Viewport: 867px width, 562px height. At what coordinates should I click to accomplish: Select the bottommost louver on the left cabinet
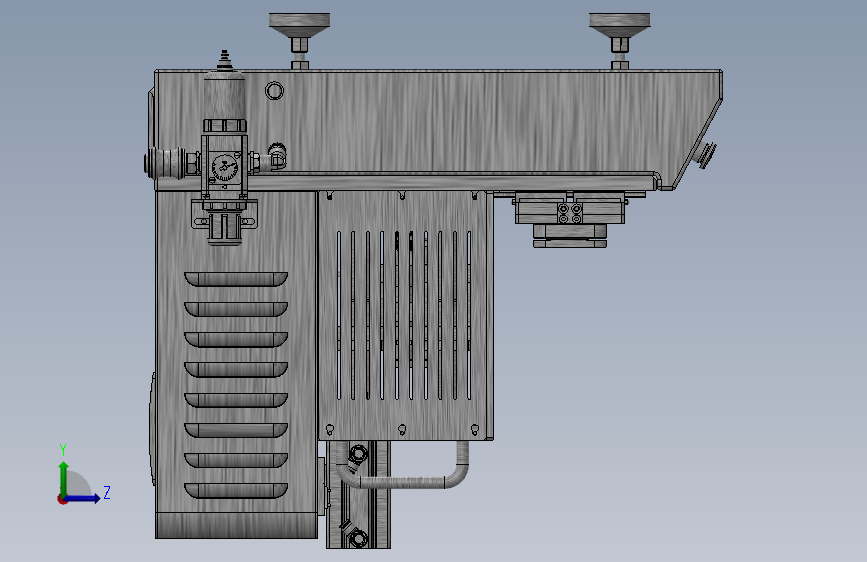236,491
